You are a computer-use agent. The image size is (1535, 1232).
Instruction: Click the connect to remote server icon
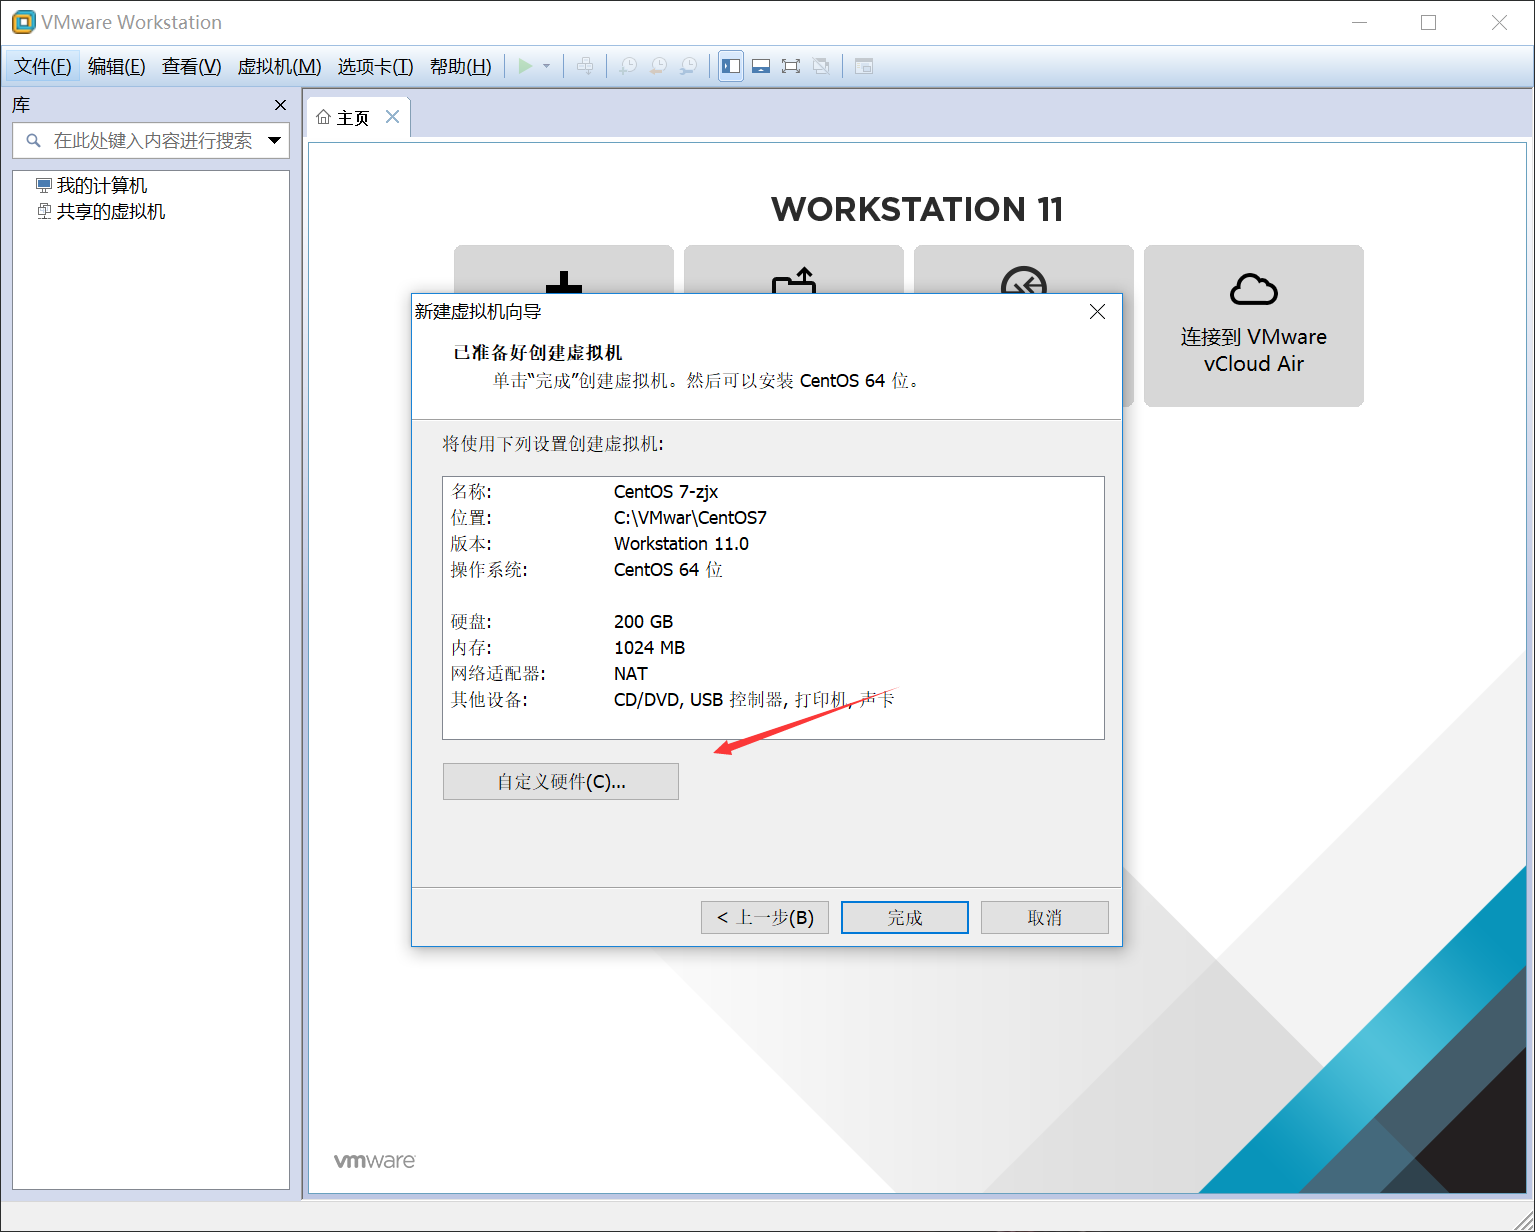pos(1024,280)
